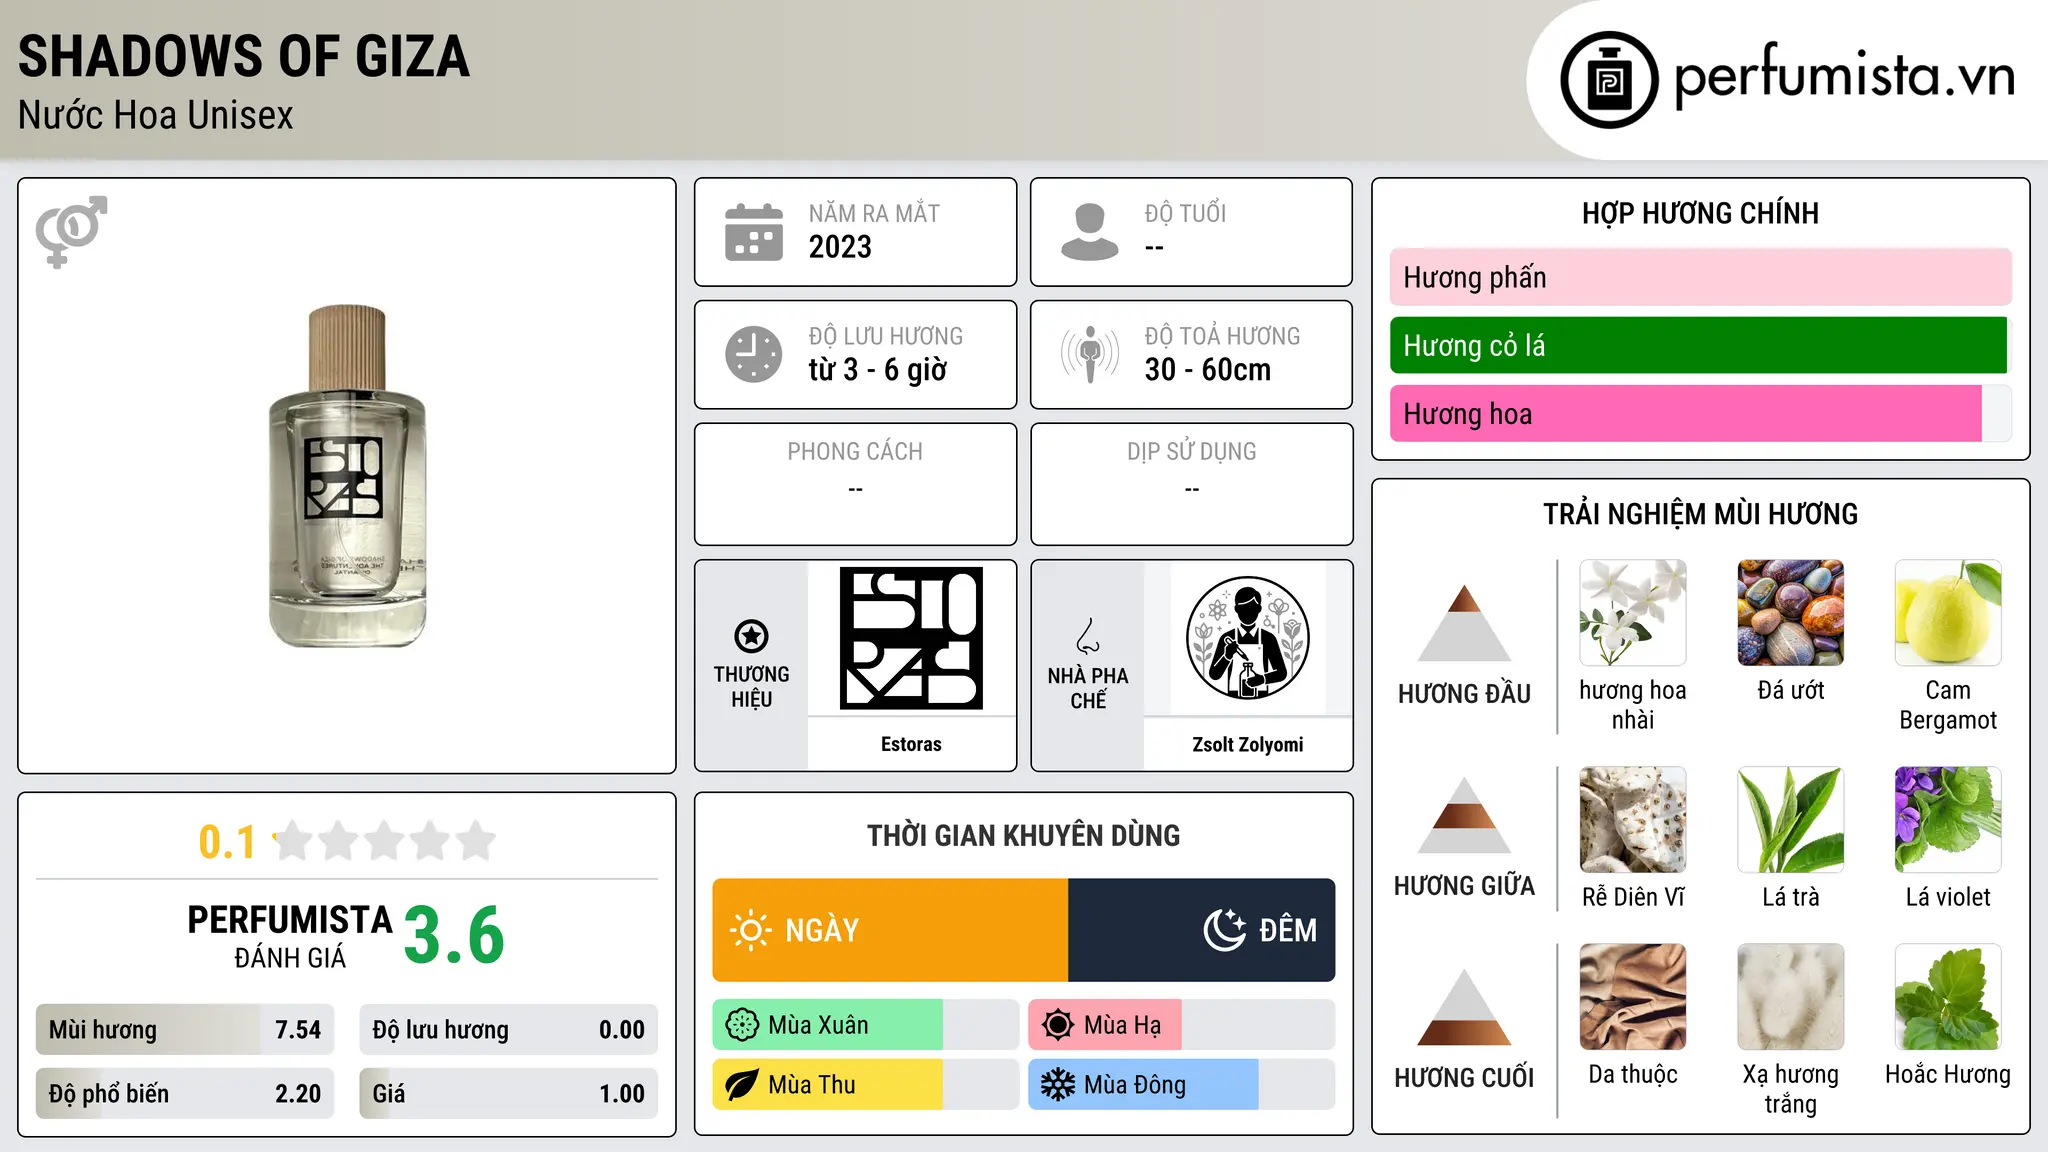Viewport: 2048px width, 1152px height.
Task: Click the star badge icon above Thương hiệu
Action: (x=751, y=635)
